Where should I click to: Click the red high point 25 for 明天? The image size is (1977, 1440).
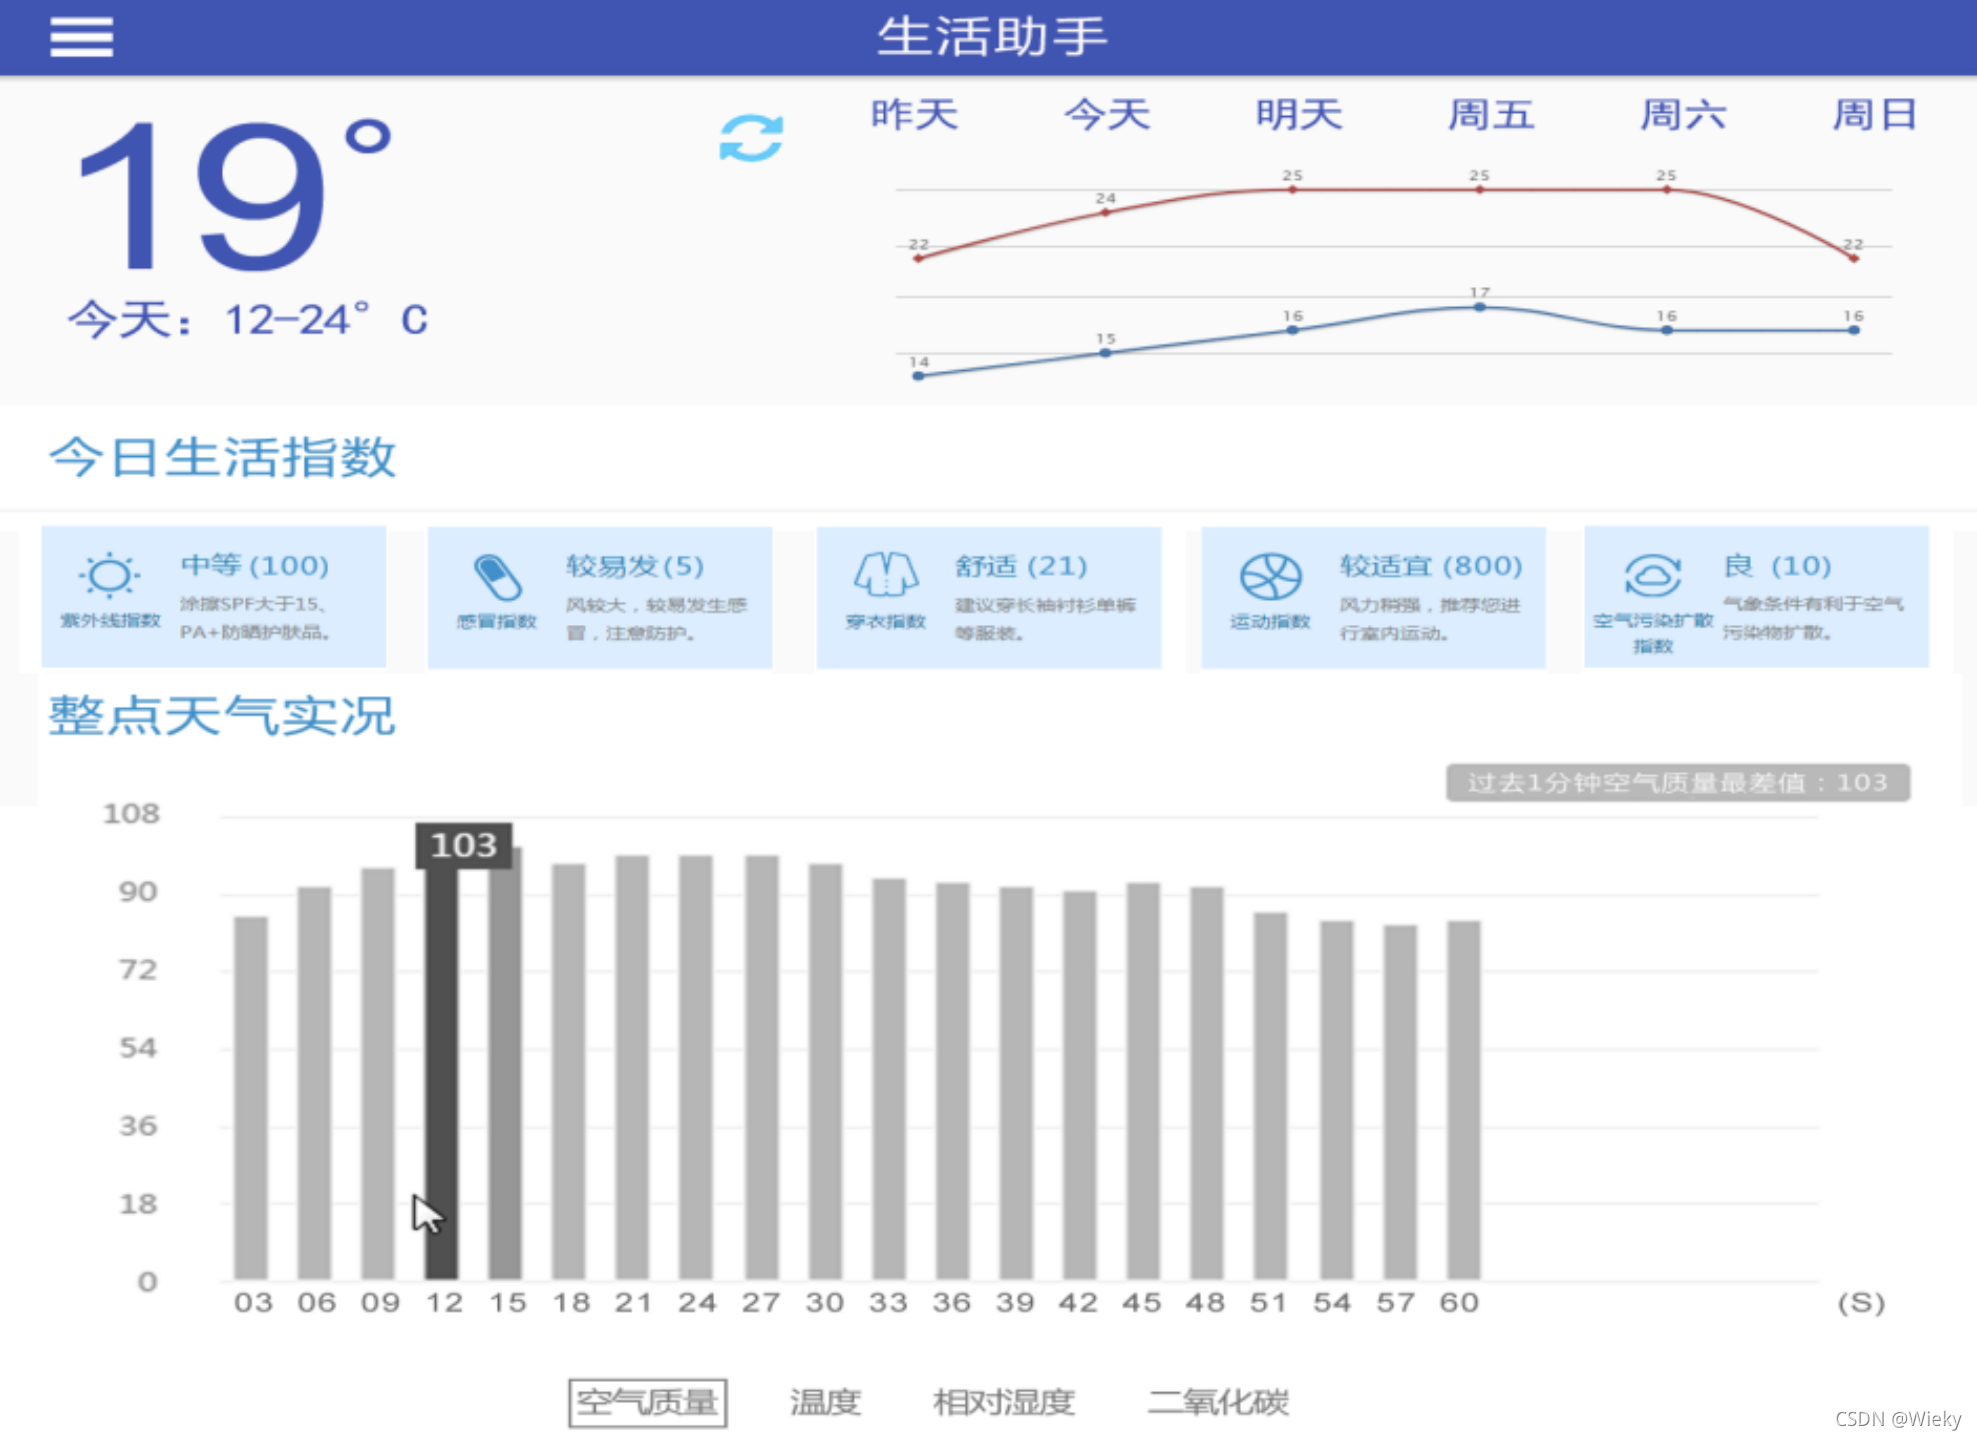(x=1292, y=189)
